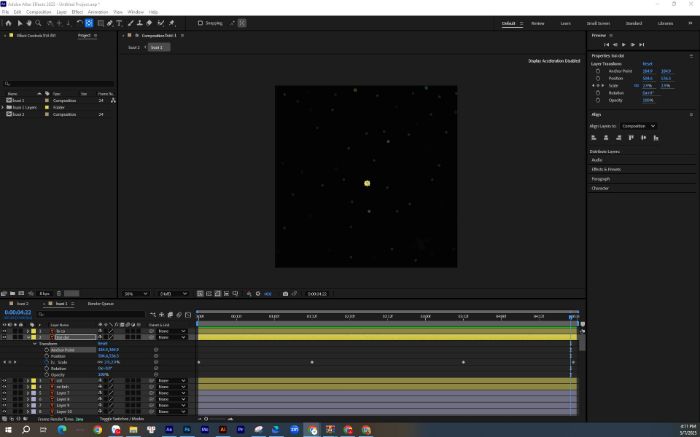The image size is (700, 437).
Task: Open the Align panel menu
Action: coord(691,115)
